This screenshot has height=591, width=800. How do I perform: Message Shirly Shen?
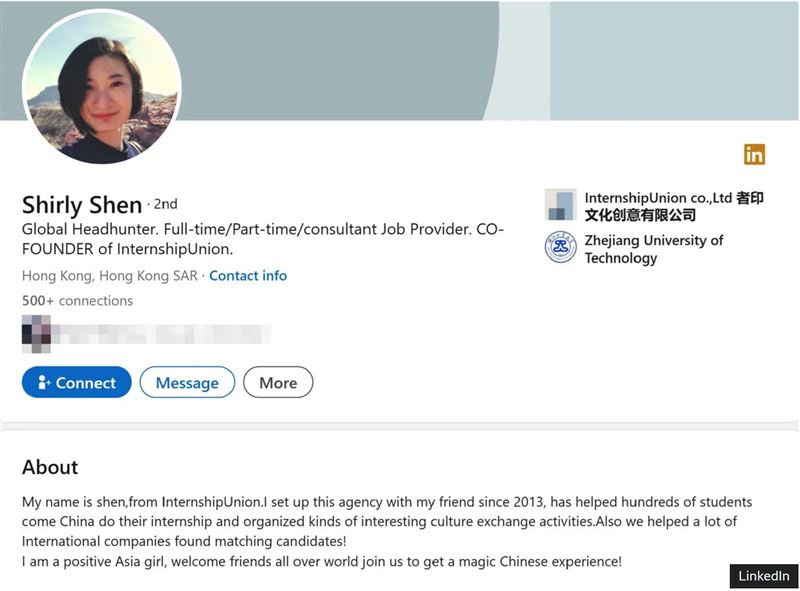coord(187,382)
